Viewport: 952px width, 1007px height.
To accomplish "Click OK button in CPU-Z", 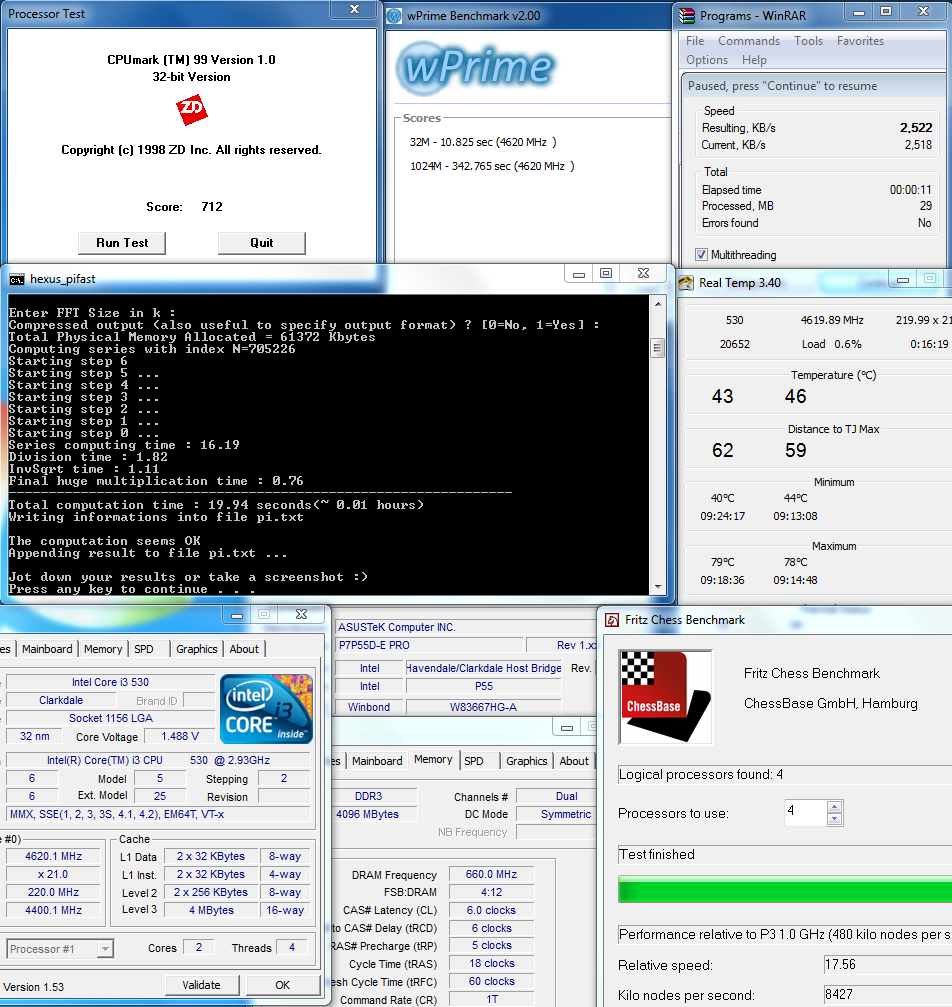I will (x=283, y=985).
